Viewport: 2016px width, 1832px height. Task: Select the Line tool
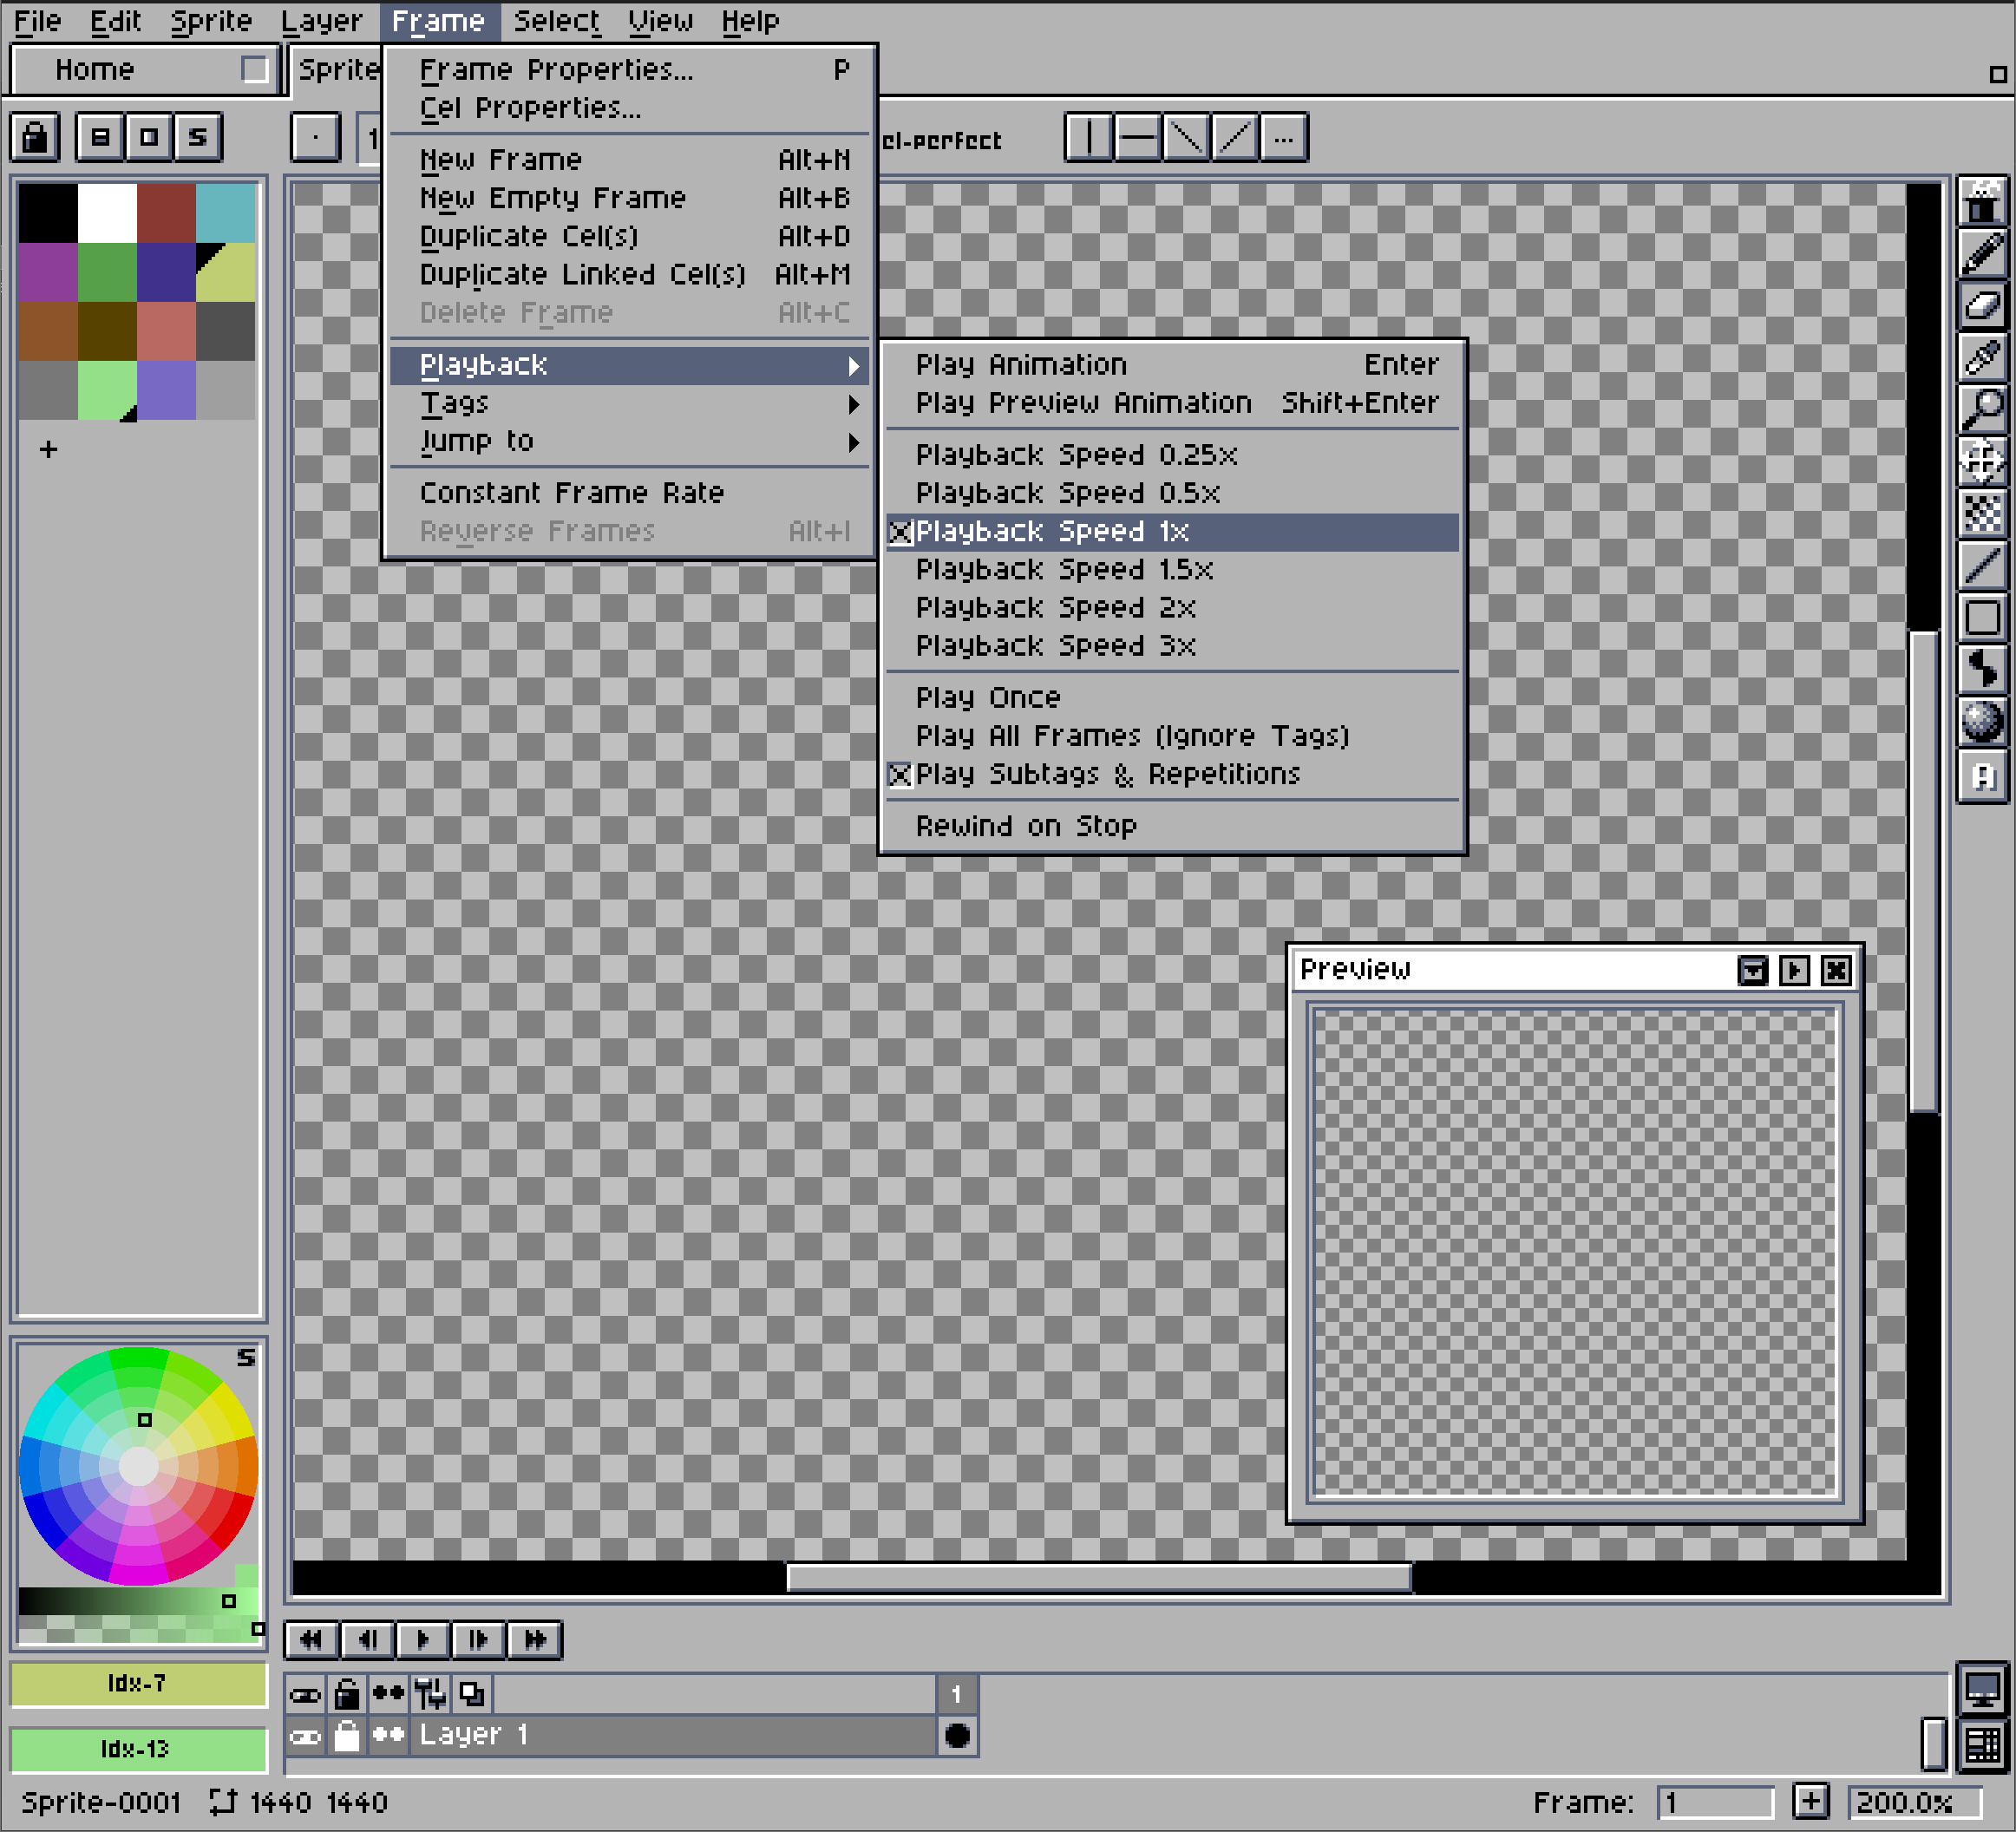click(1982, 565)
